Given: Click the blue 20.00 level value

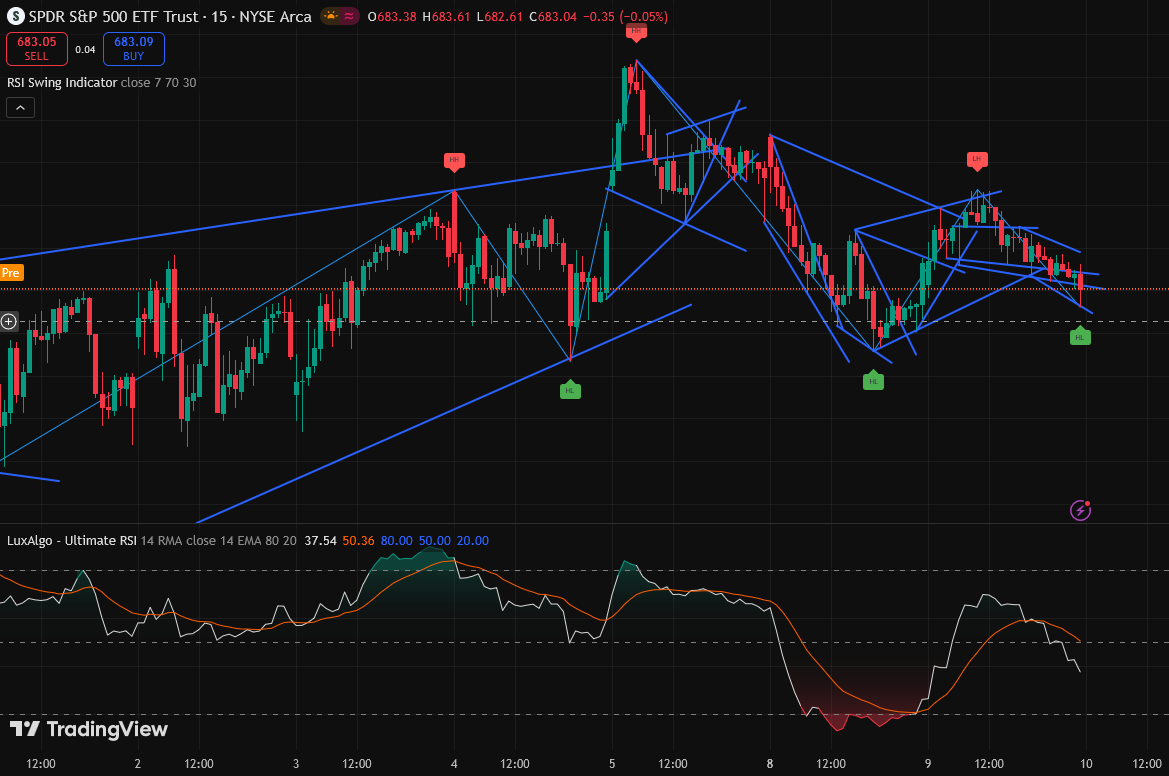Looking at the screenshot, I should coord(473,540).
